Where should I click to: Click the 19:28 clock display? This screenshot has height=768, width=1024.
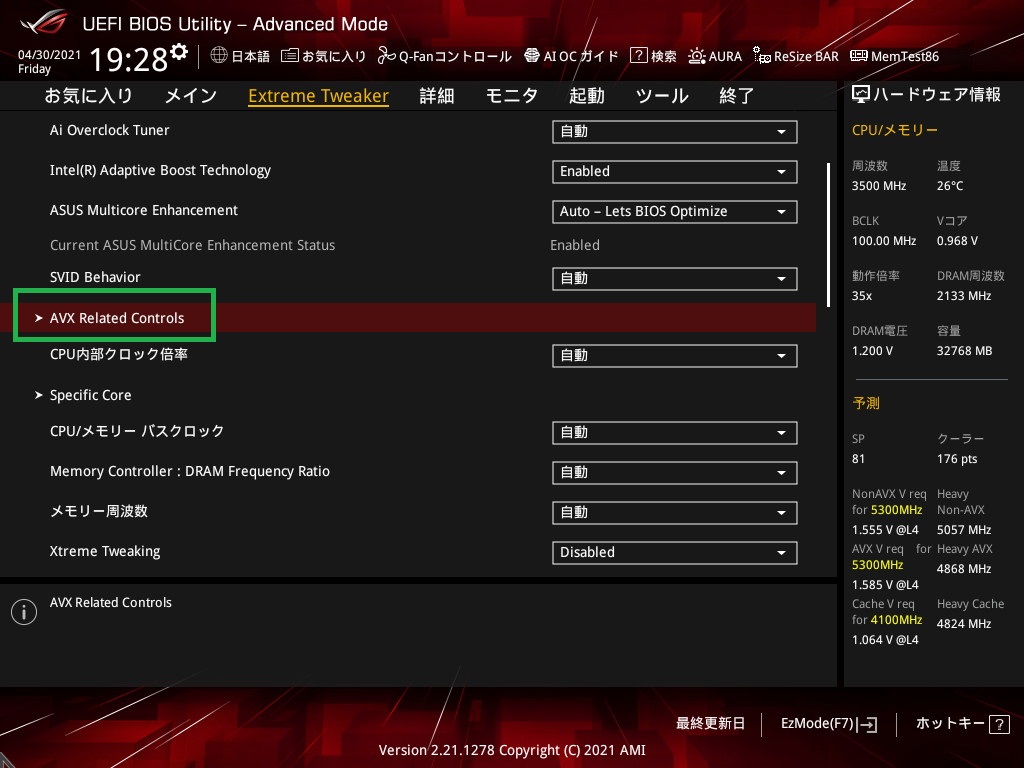click(x=129, y=59)
